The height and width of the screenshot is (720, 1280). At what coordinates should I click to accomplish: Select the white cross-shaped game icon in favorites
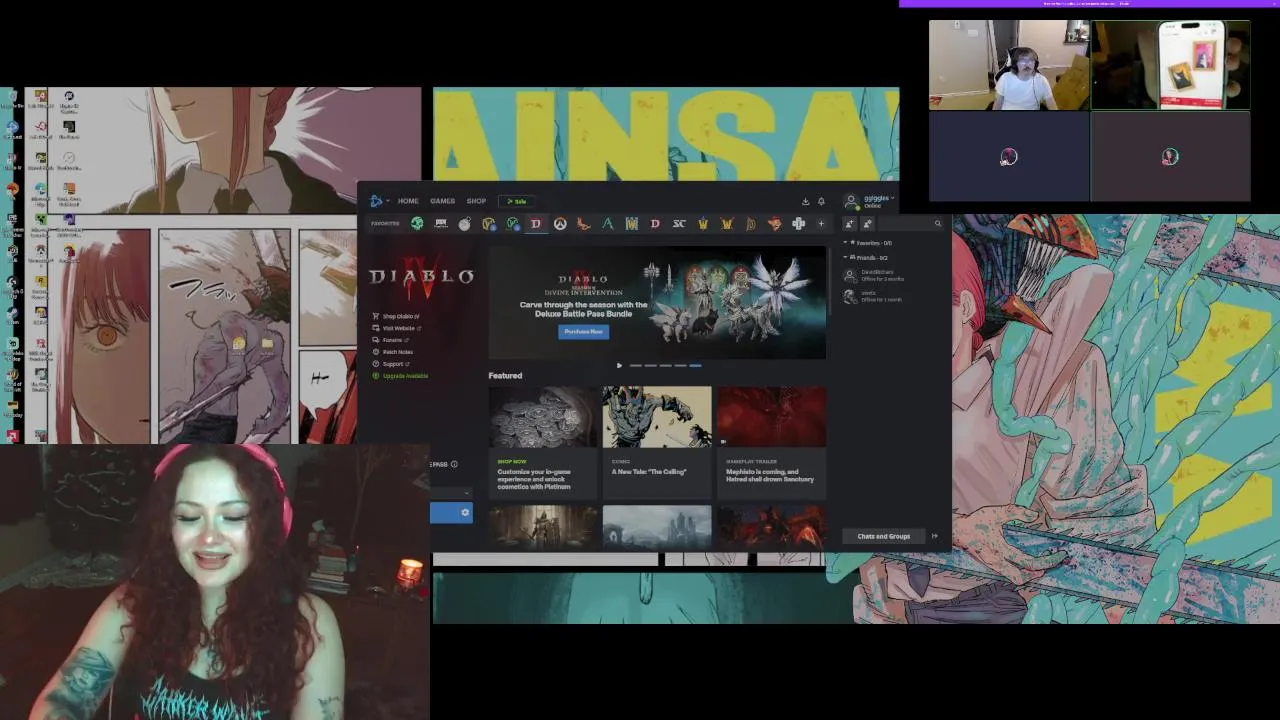click(798, 224)
